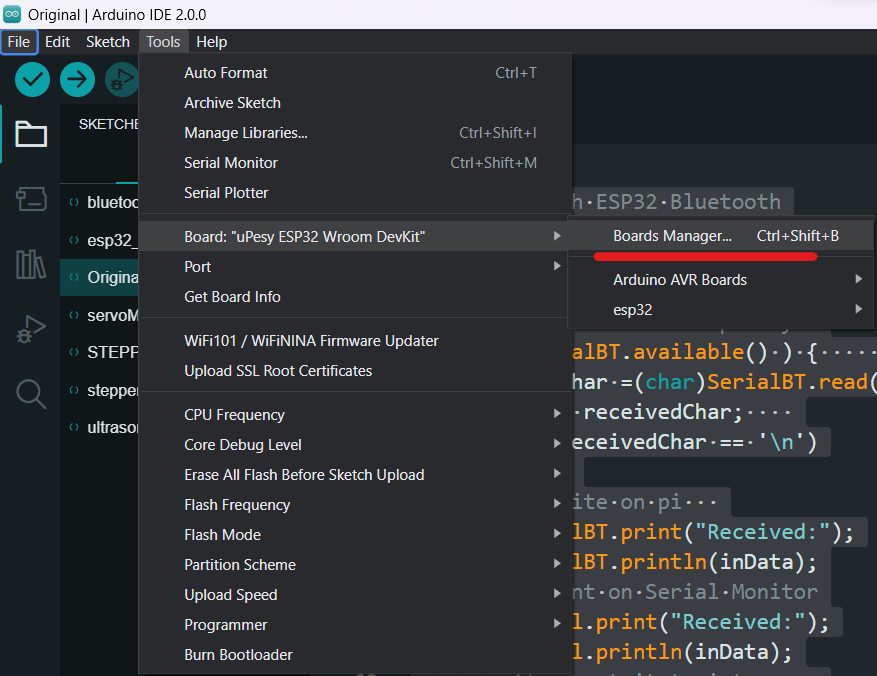Select Upload SSL Root Certificates
Viewport: 877px width, 676px height.
pos(355,371)
